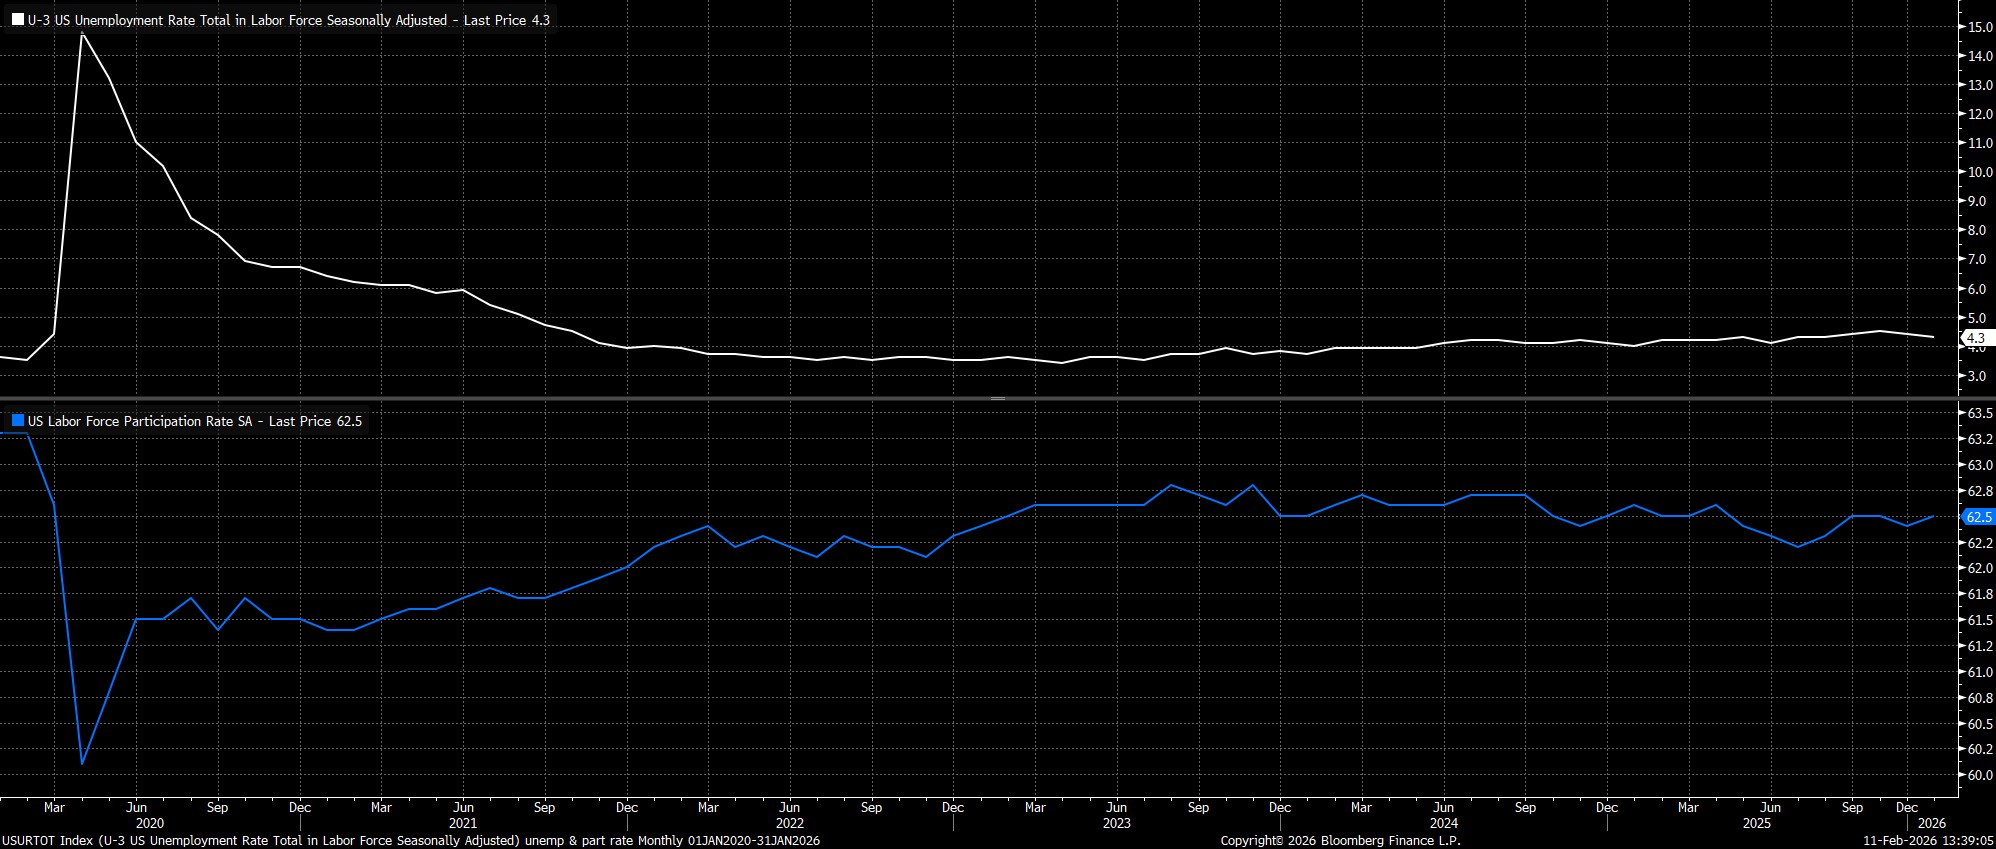Grab the divider handle between the two chart panels

(x=997, y=399)
